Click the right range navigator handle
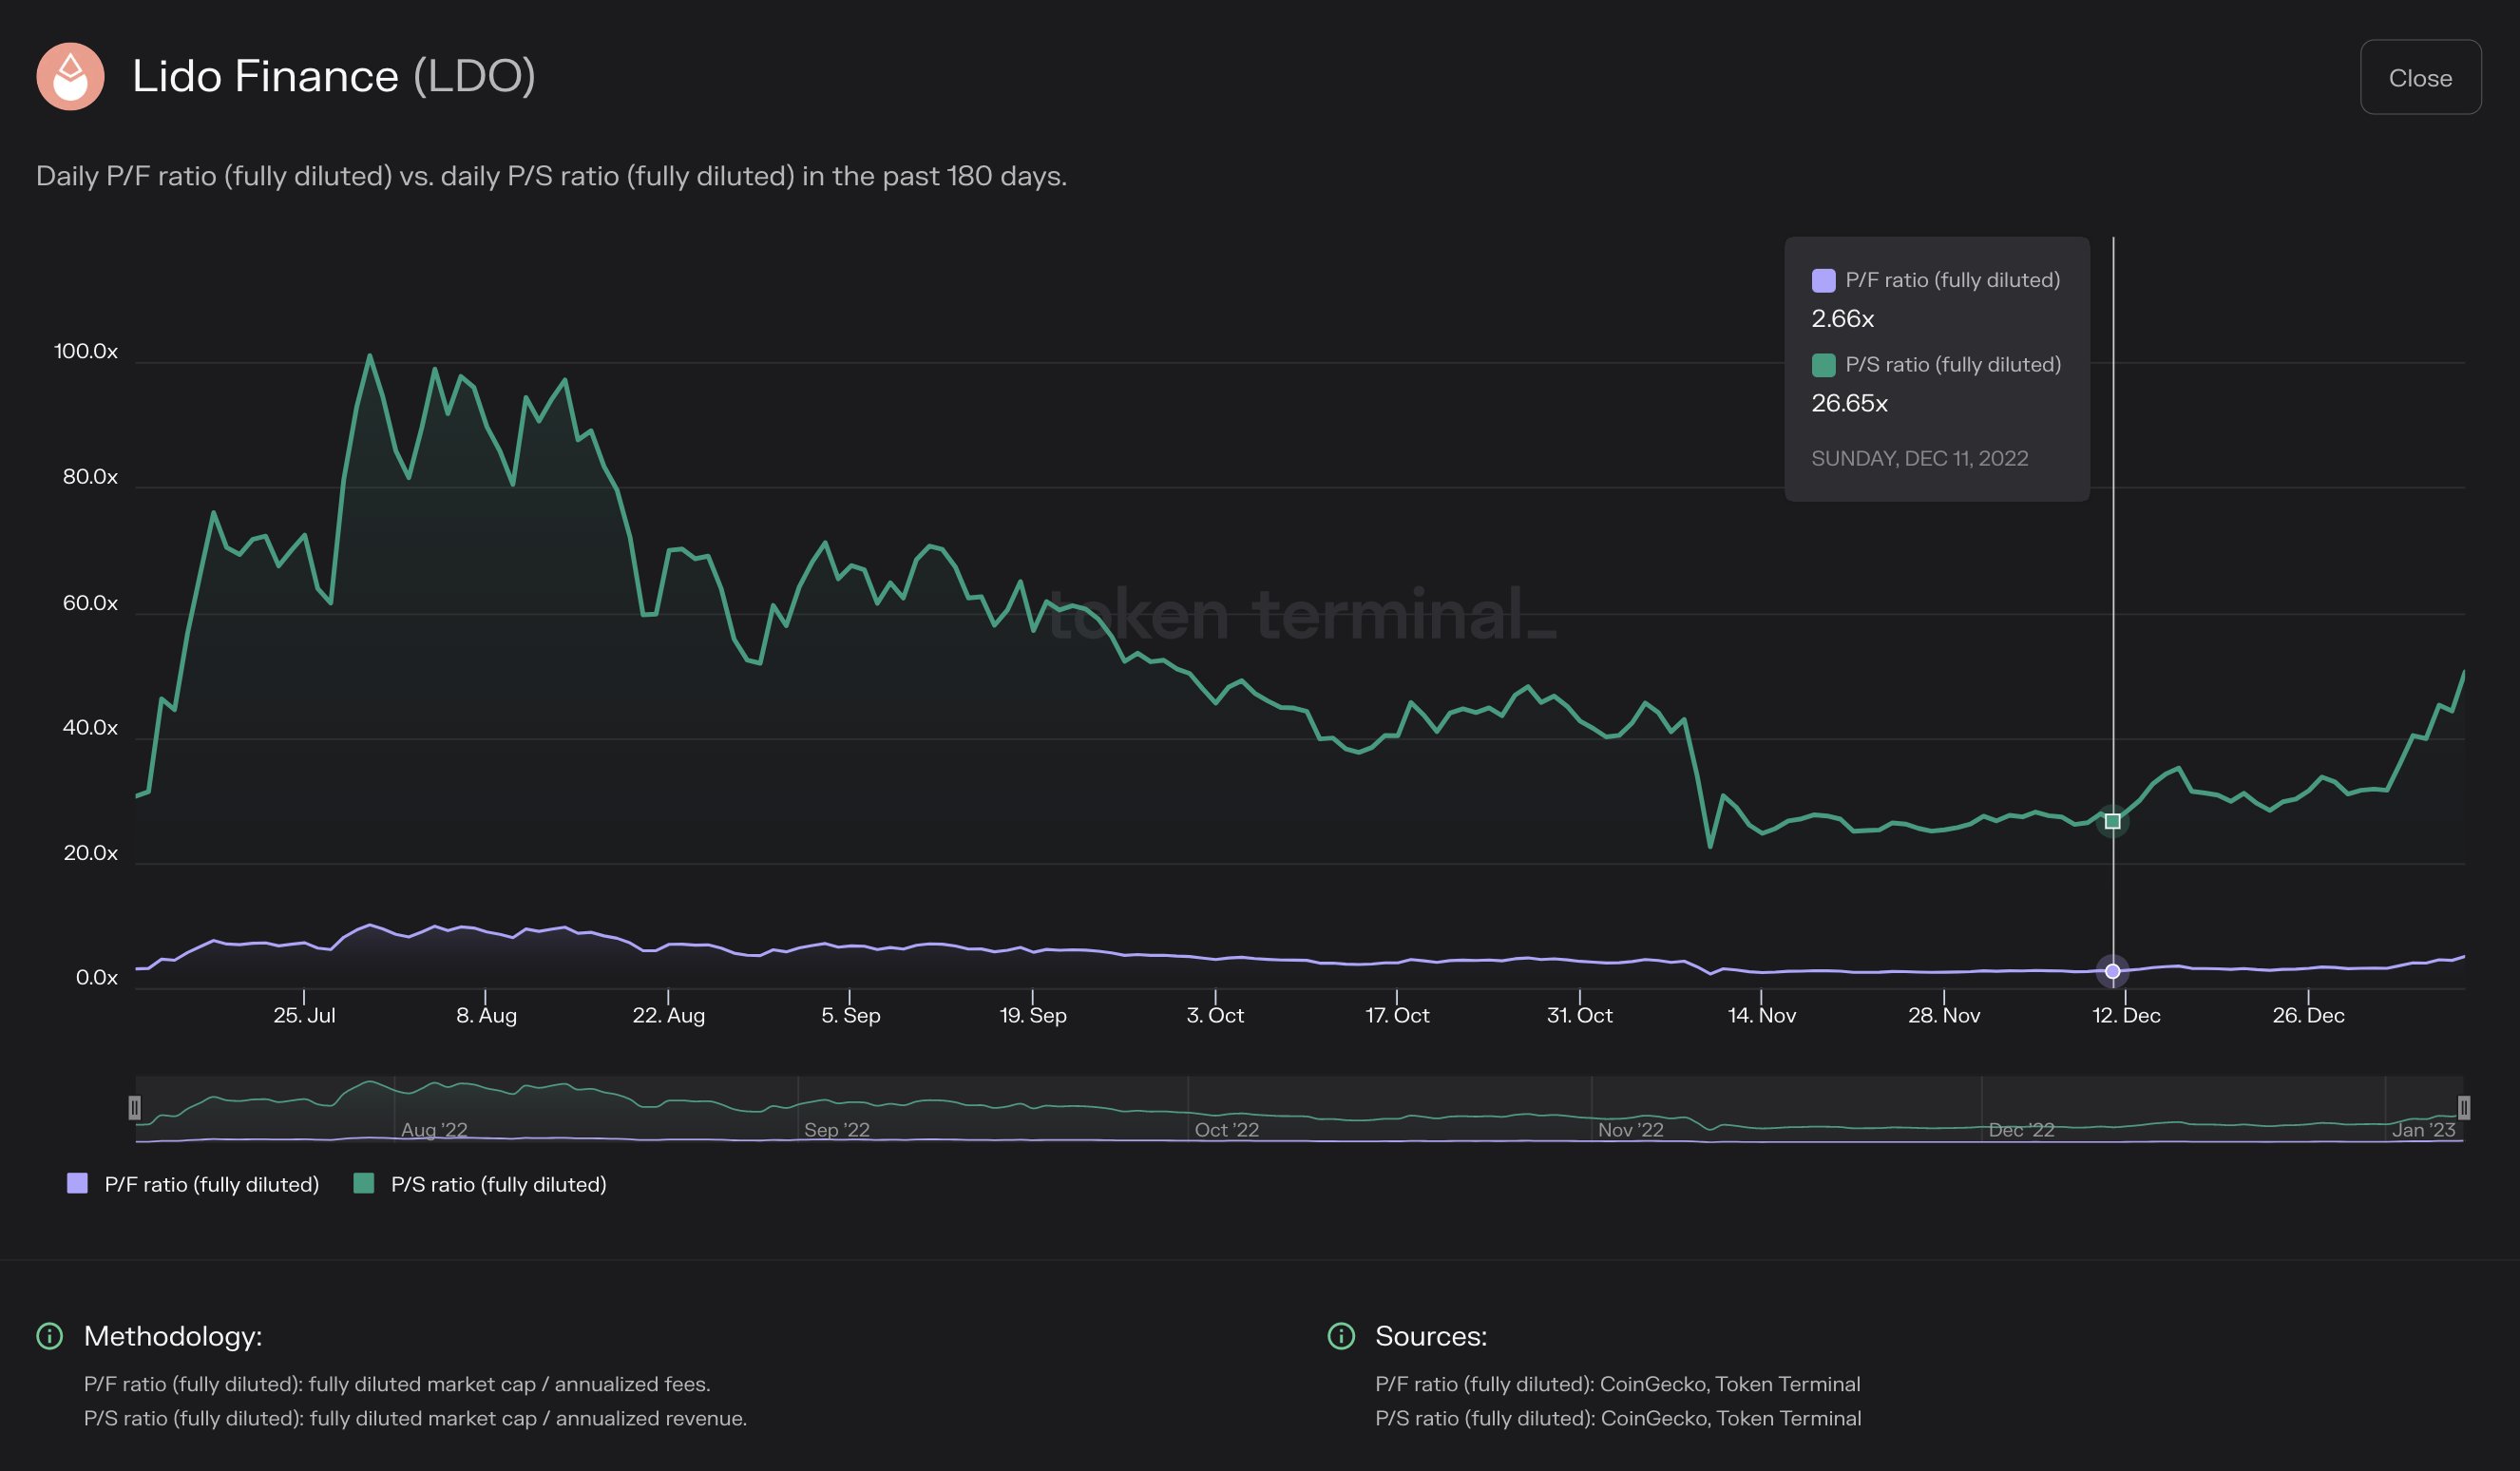Viewport: 2520px width, 1471px height. tap(2463, 1107)
